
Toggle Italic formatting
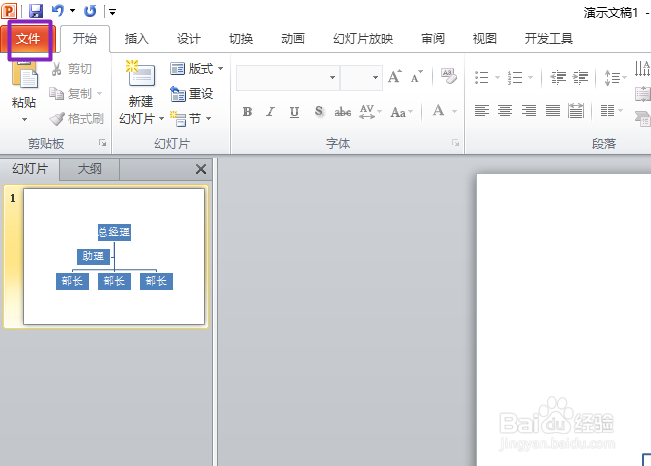click(271, 111)
